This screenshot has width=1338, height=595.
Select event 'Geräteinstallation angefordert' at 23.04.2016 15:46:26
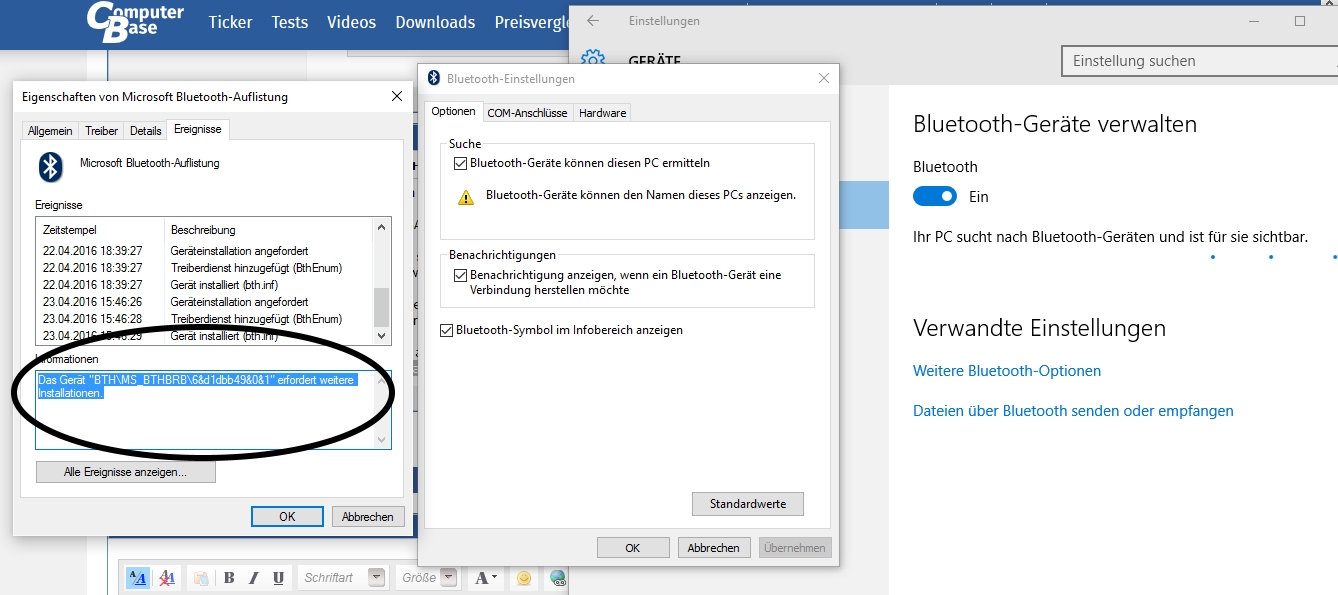204,302
